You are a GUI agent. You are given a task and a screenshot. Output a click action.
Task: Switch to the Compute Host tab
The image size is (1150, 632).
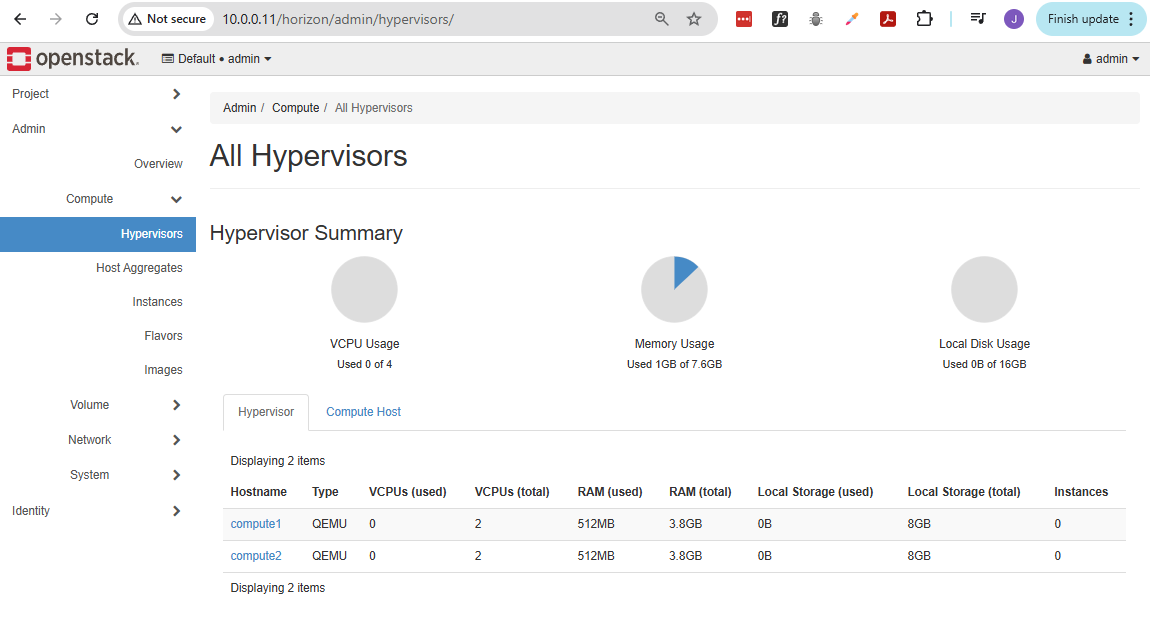point(363,412)
